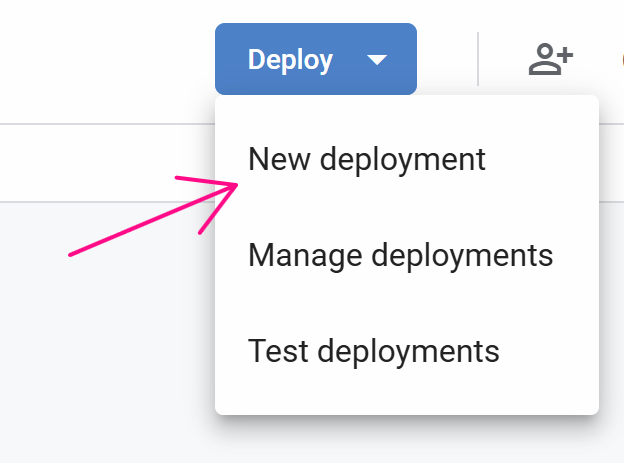
Task: Click the Deploy dropdown caret arrow
Action: click(x=376, y=60)
